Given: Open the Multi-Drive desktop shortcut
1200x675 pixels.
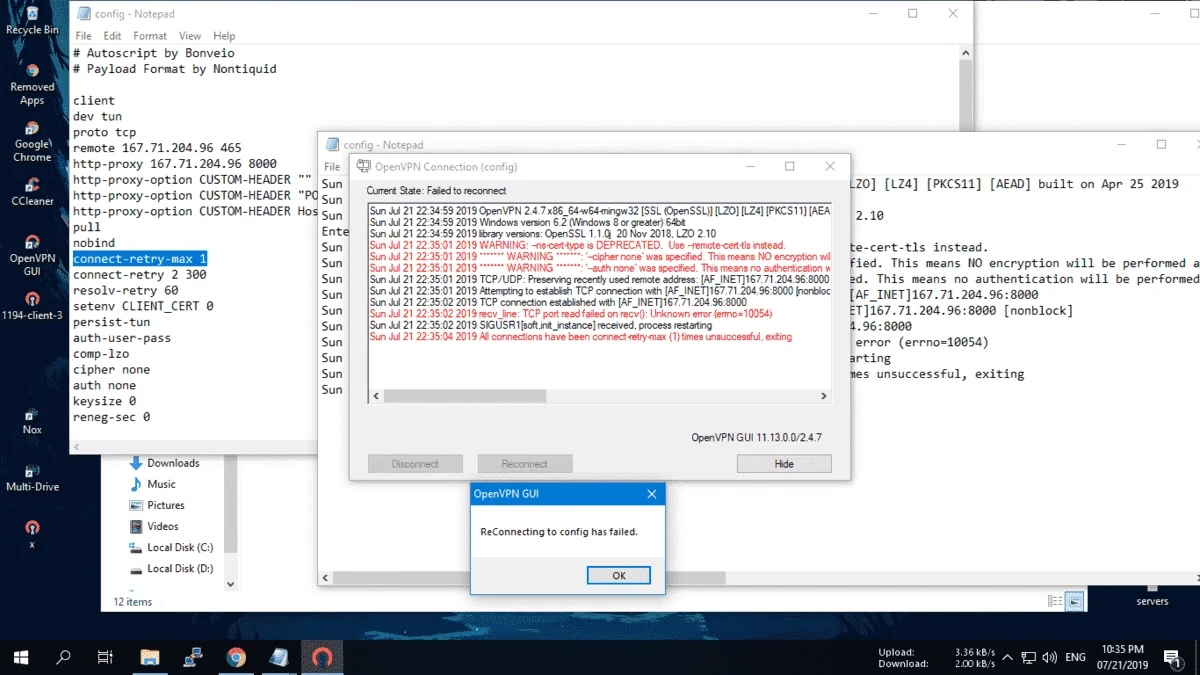Looking at the screenshot, I should click(32, 477).
